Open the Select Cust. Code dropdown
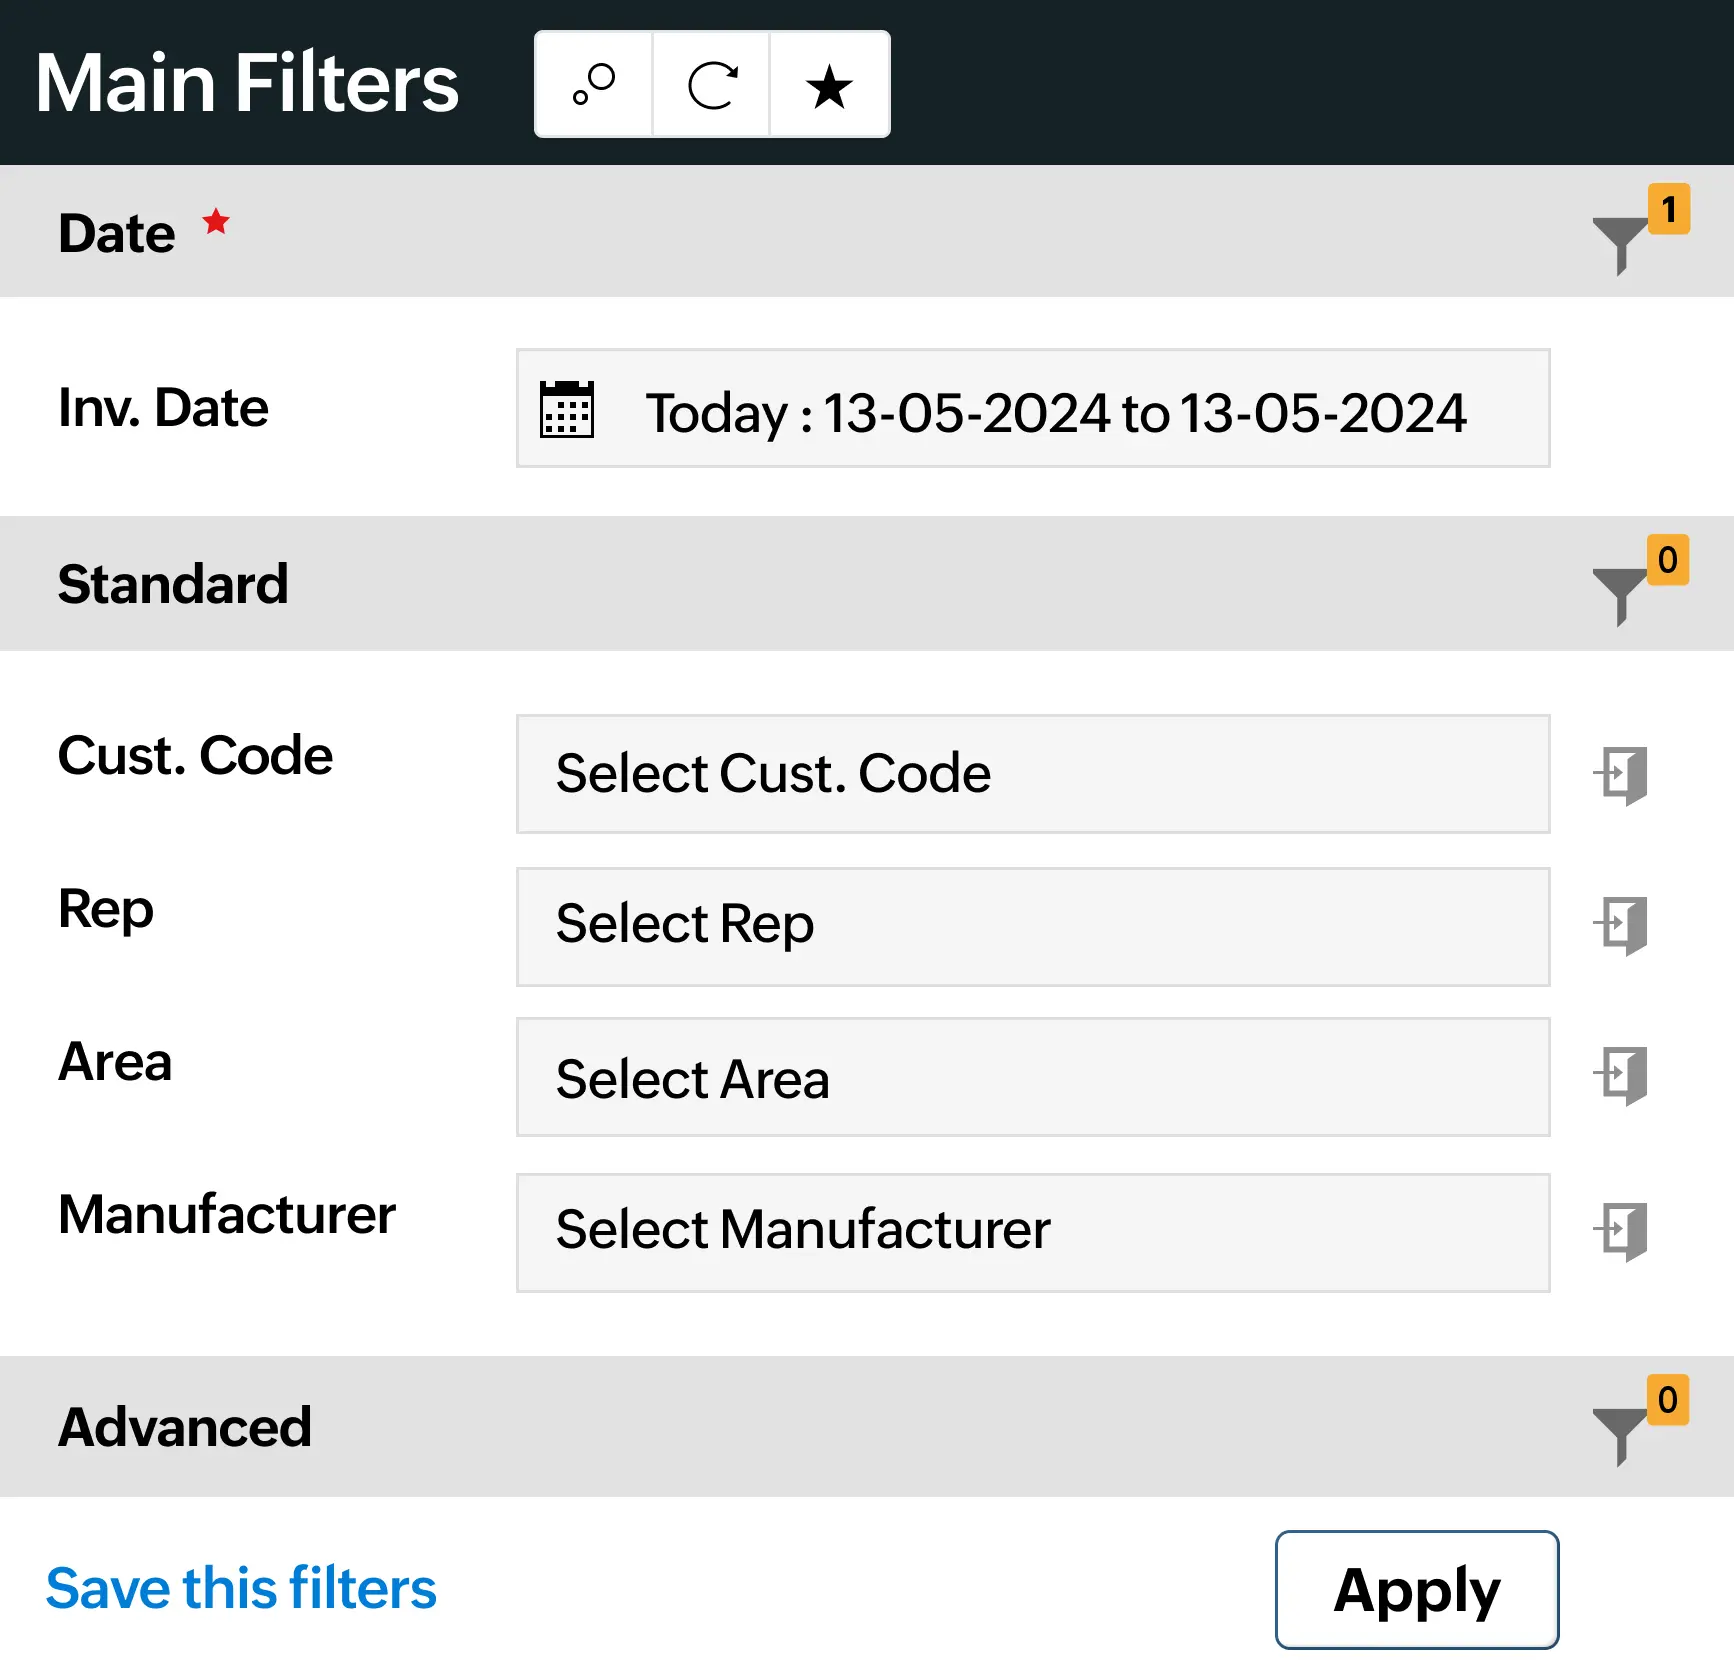1734x1680 pixels. 1032,775
